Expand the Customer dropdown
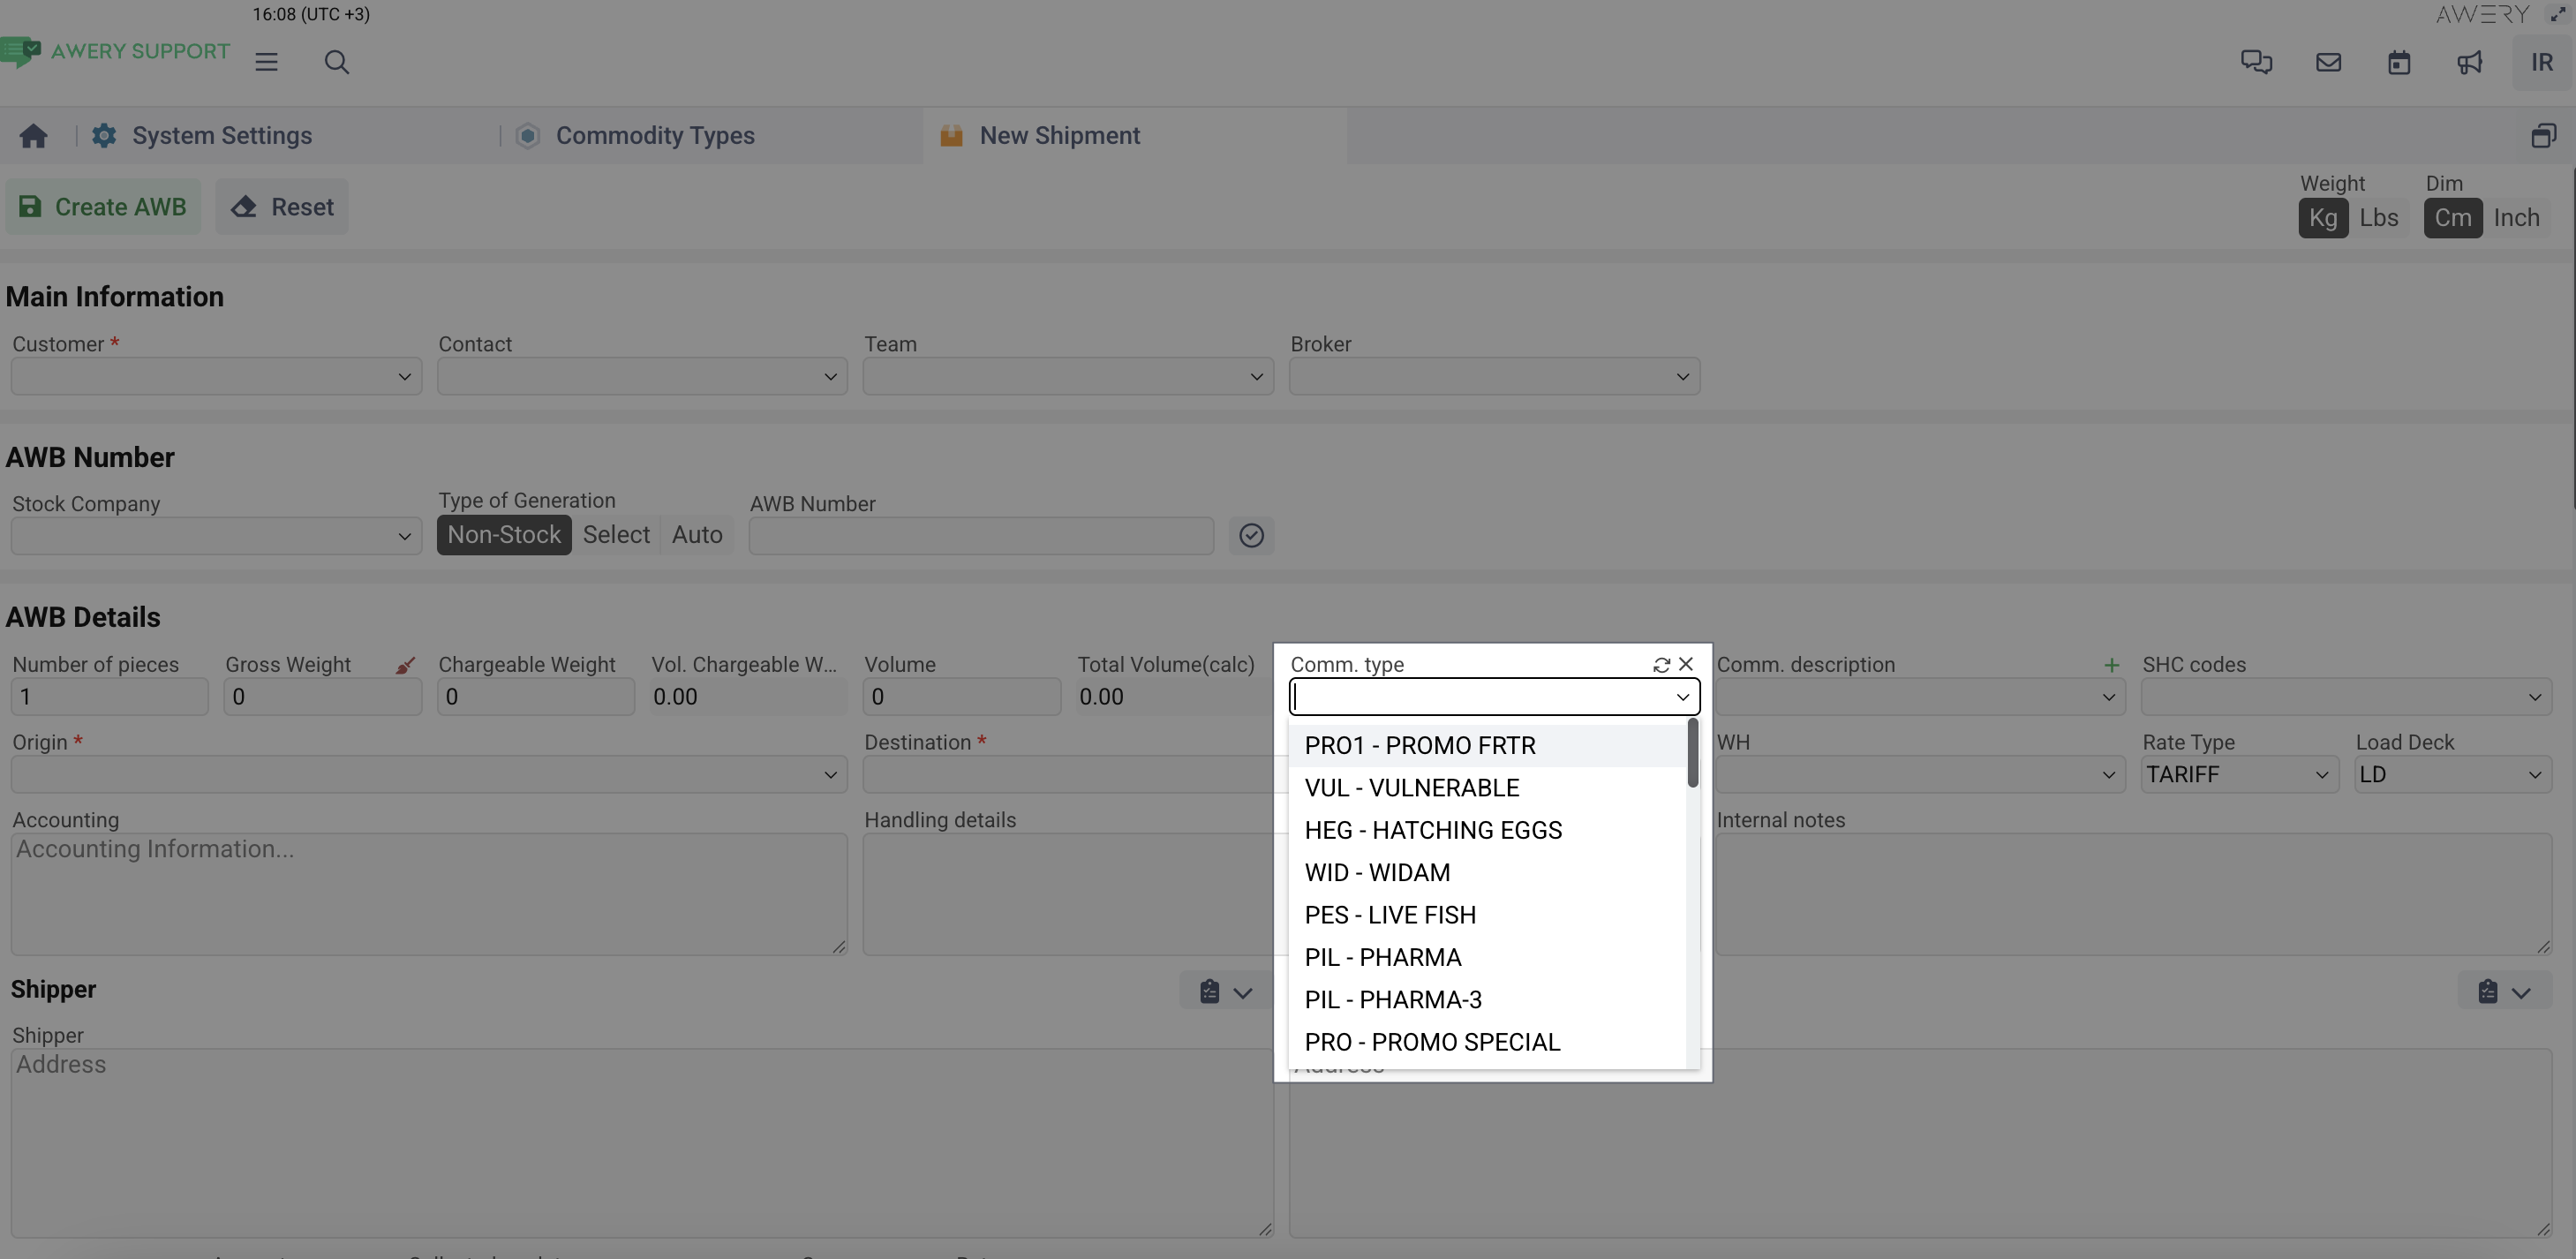This screenshot has width=2576, height=1259. pyautogui.click(x=216, y=377)
